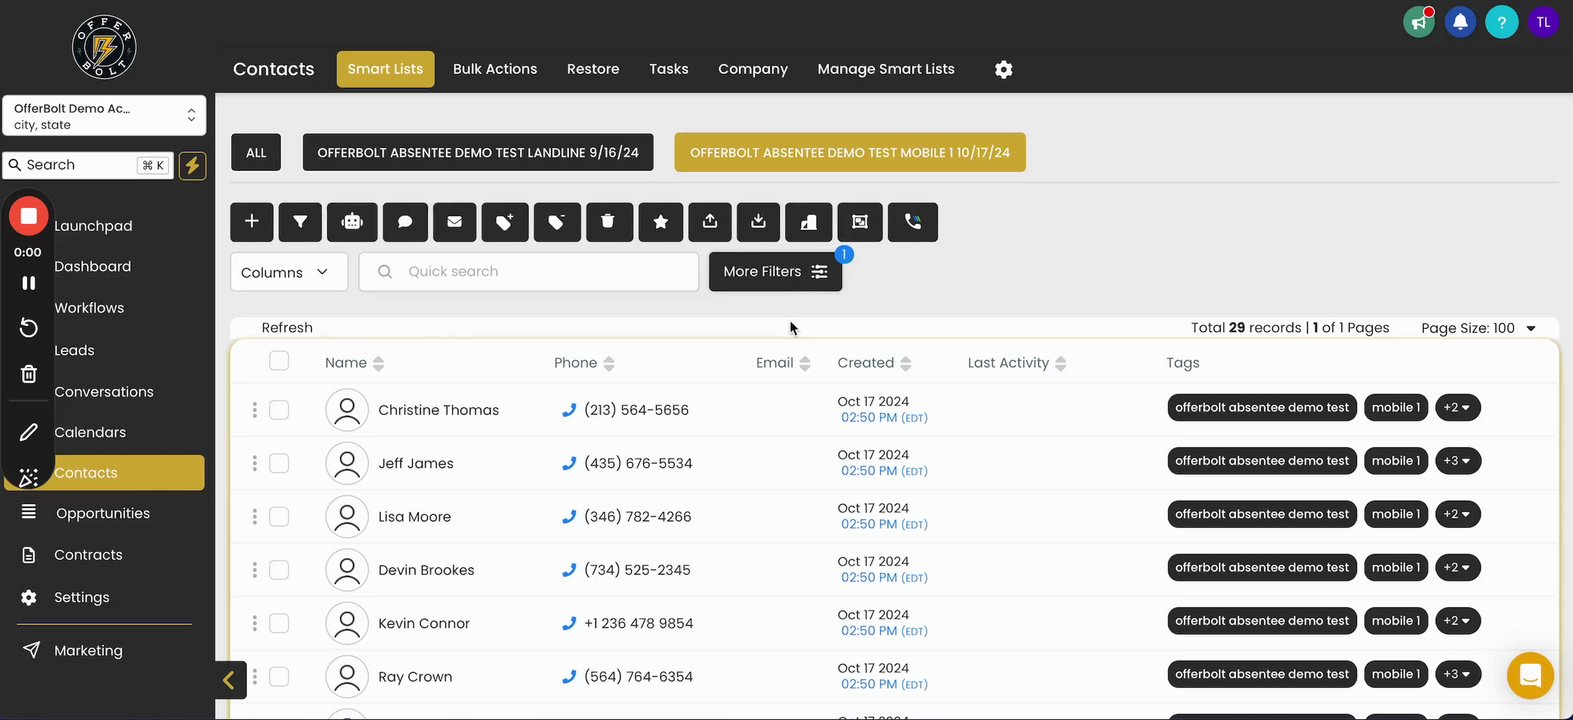Click the star icon in the toolbar

tap(660, 222)
